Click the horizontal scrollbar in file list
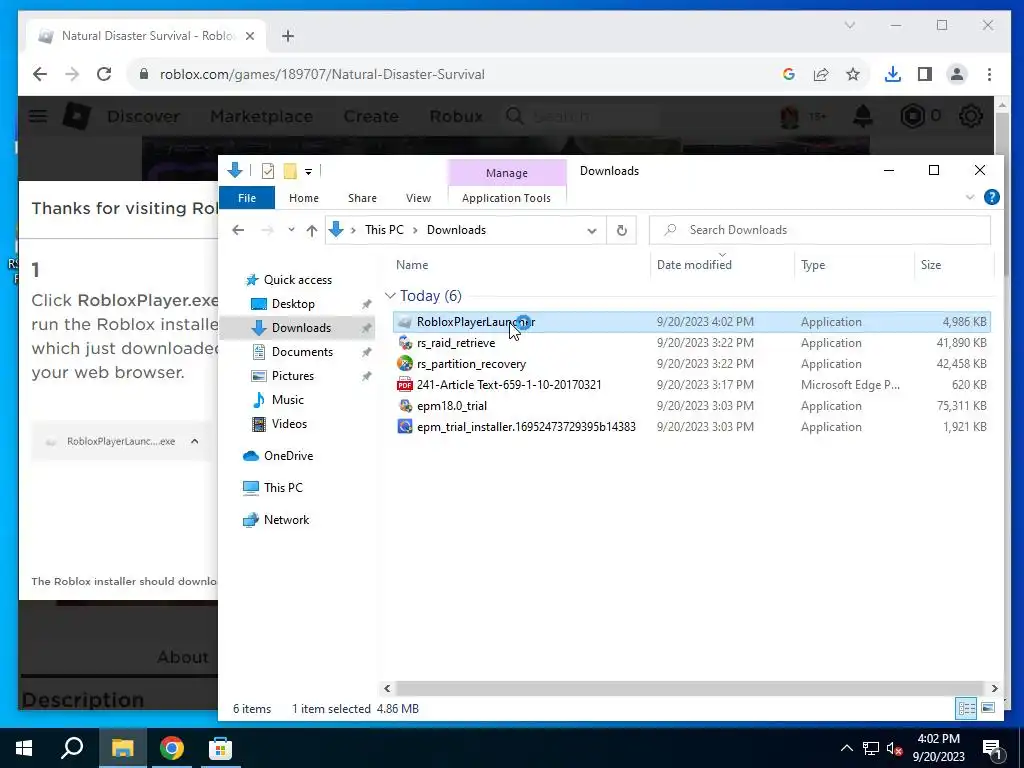 690,688
